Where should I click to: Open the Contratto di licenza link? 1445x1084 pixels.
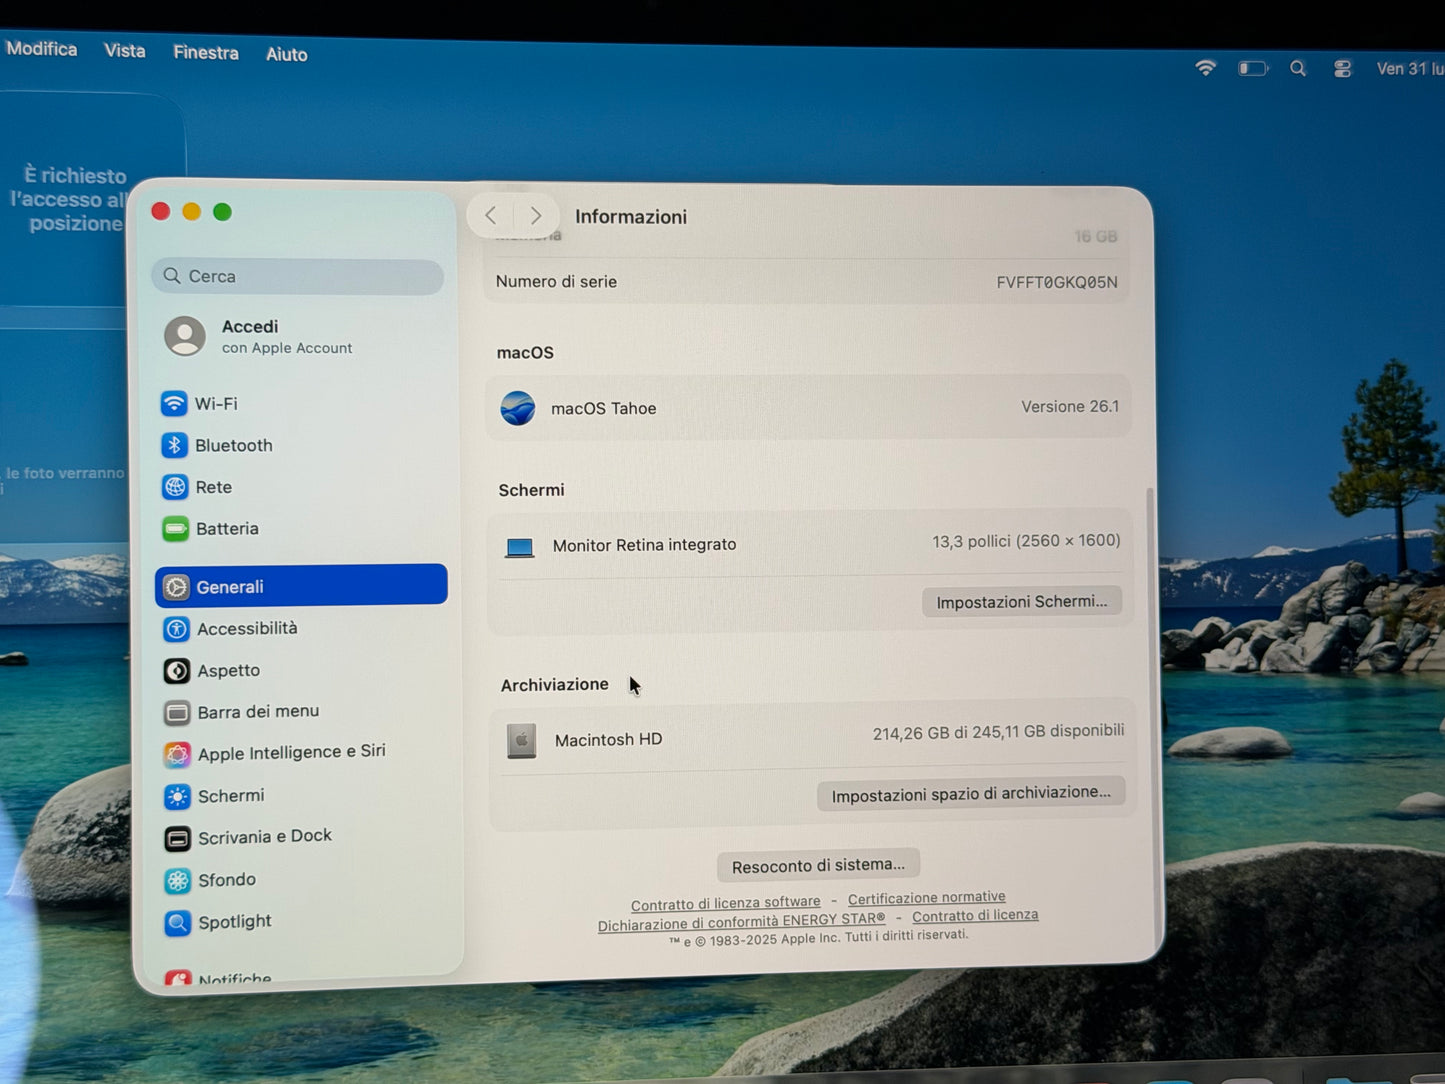coord(975,915)
